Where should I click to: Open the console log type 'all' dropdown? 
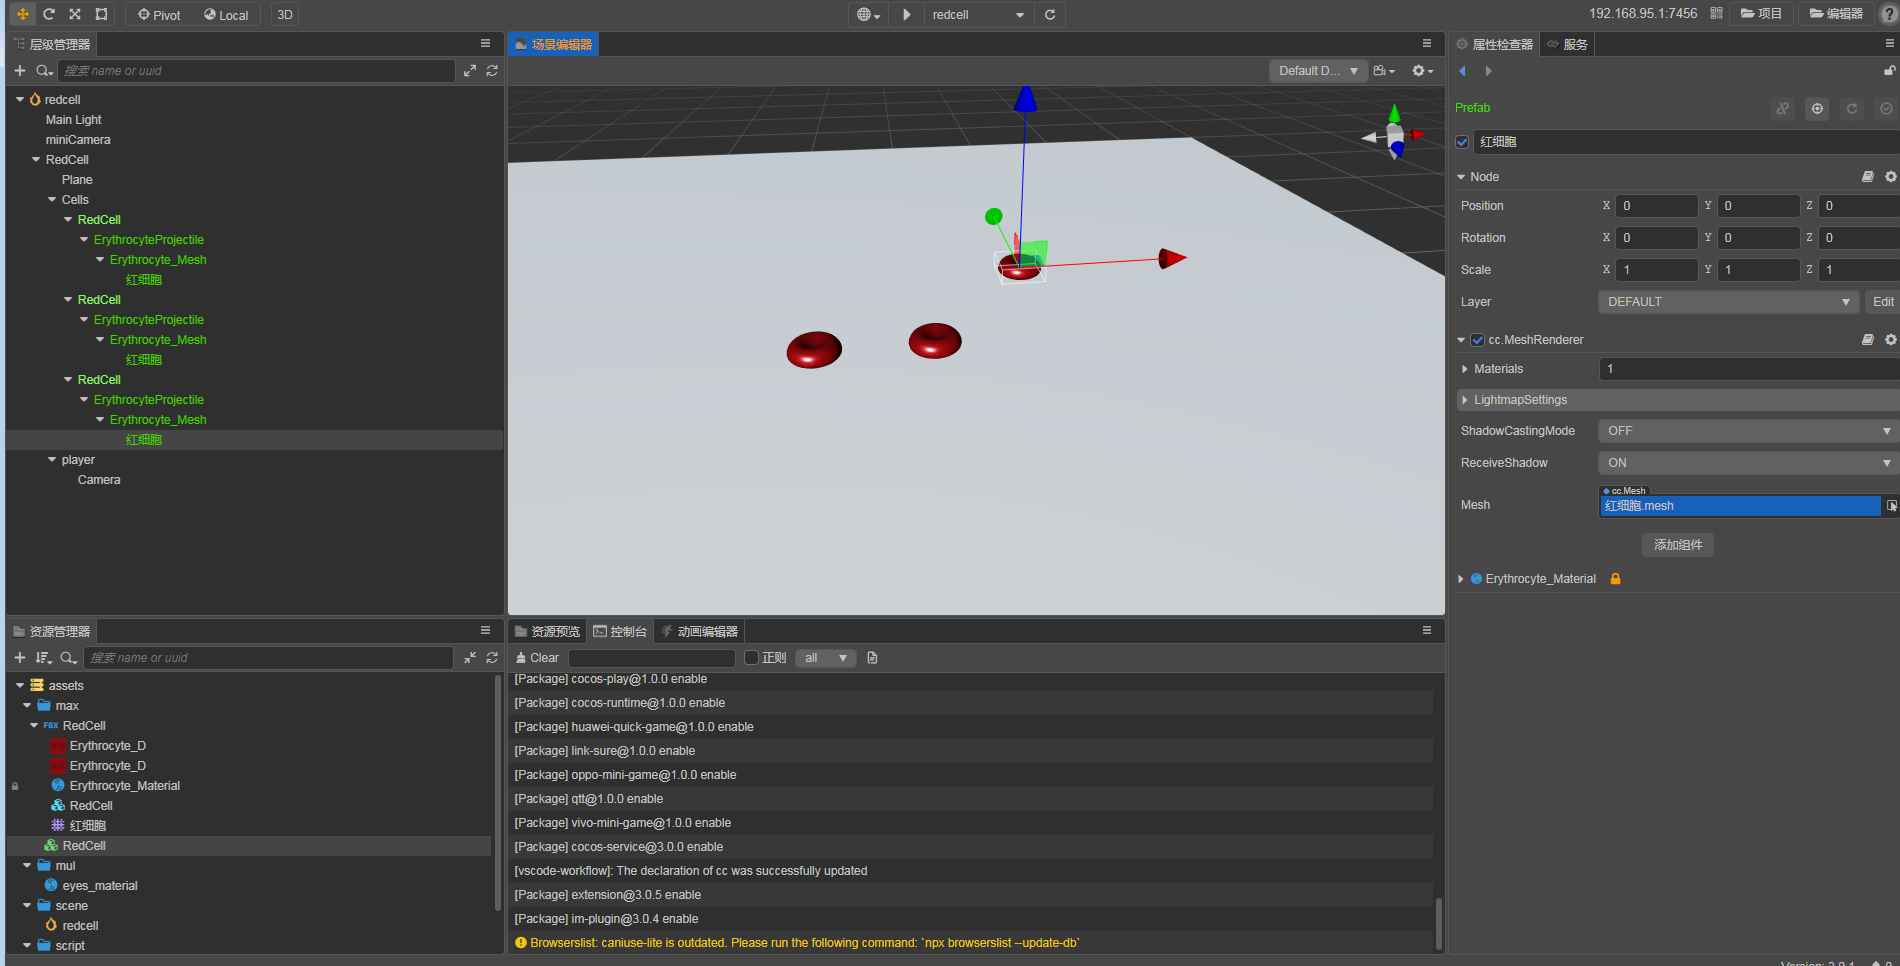point(825,658)
